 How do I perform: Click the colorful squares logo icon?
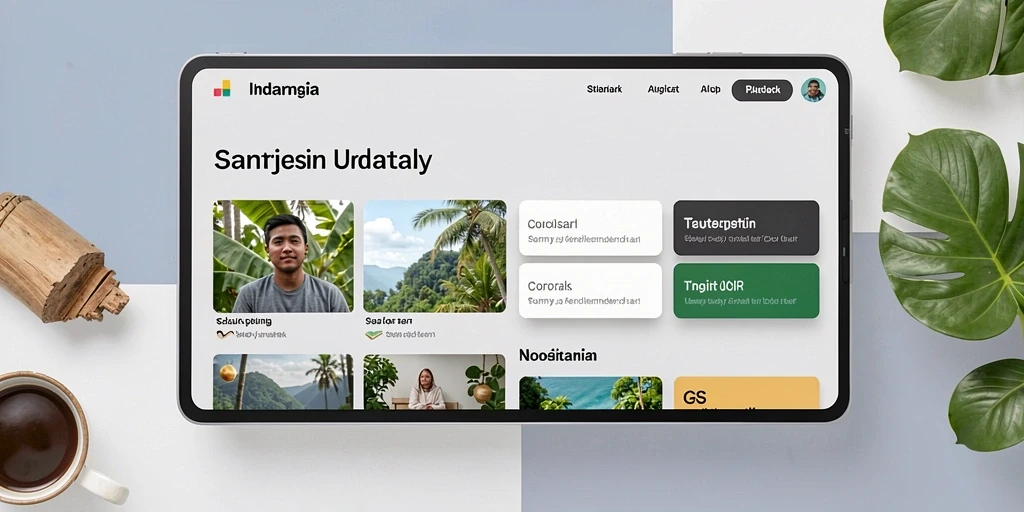pos(222,89)
